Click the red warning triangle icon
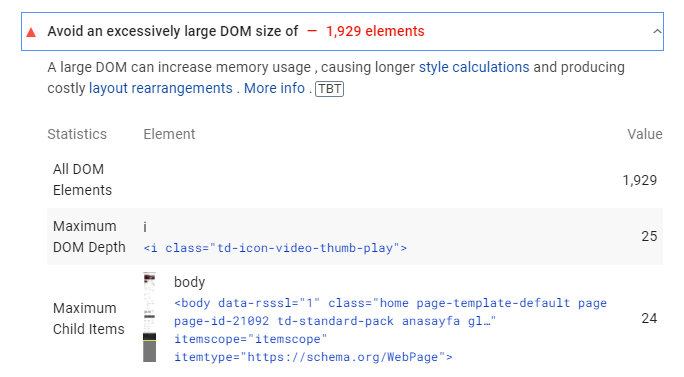684x377 pixels. pos(31,32)
